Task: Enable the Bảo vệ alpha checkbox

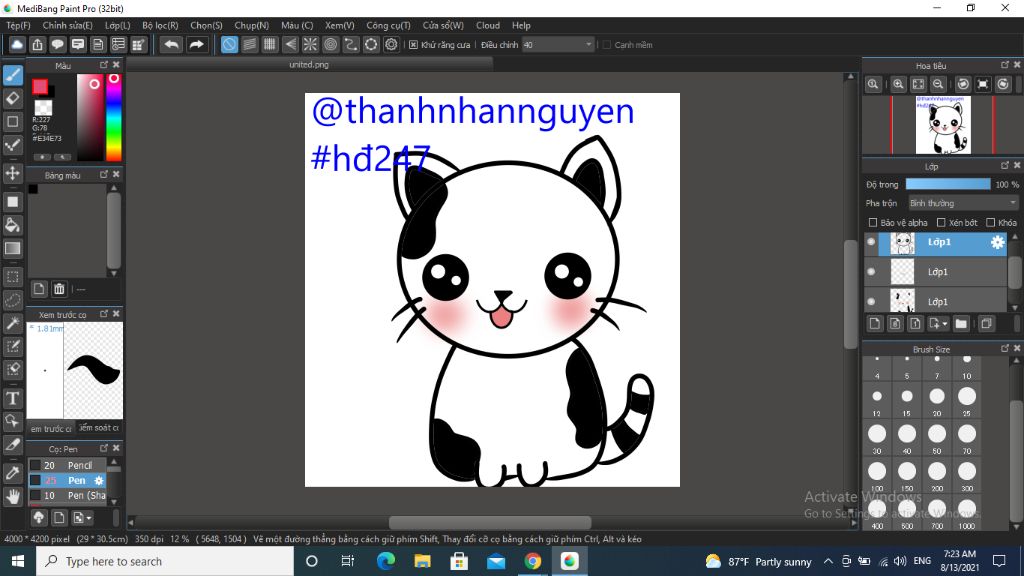Action: pos(872,223)
